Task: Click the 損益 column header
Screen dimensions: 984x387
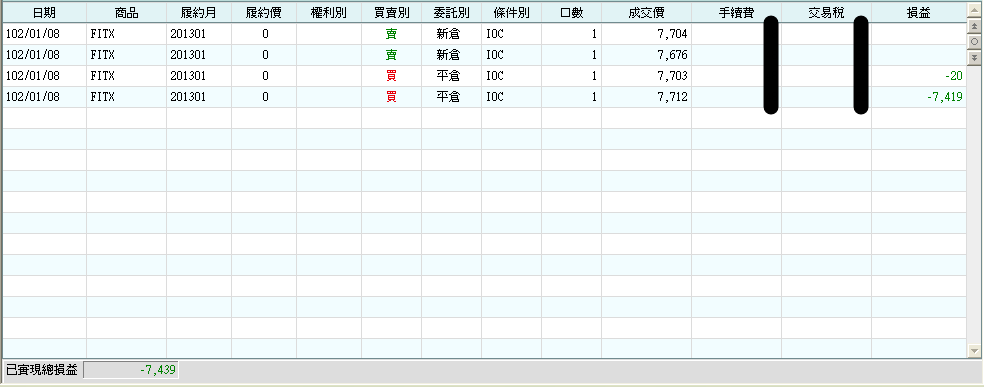Action: (919, 13)
